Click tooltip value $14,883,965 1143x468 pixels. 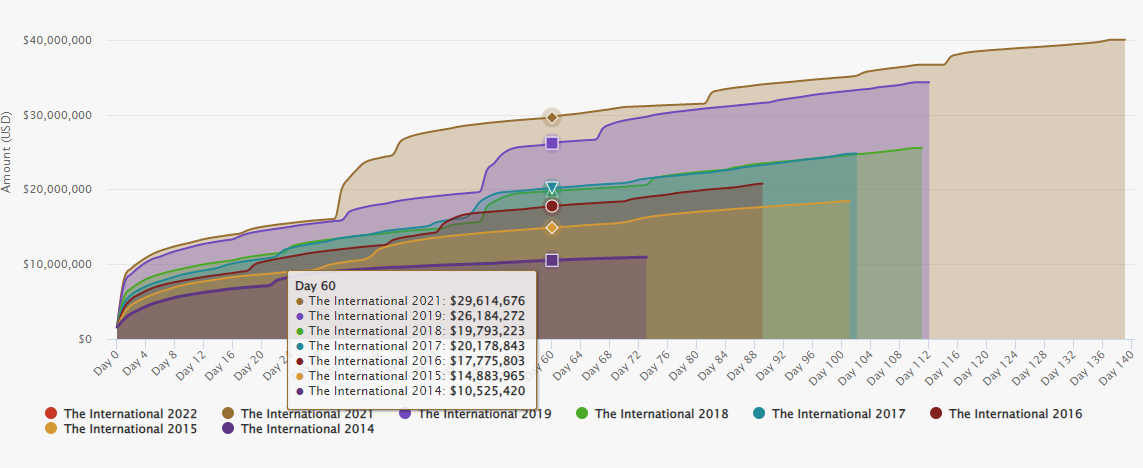pyautogui.click(x=488, y=375)
